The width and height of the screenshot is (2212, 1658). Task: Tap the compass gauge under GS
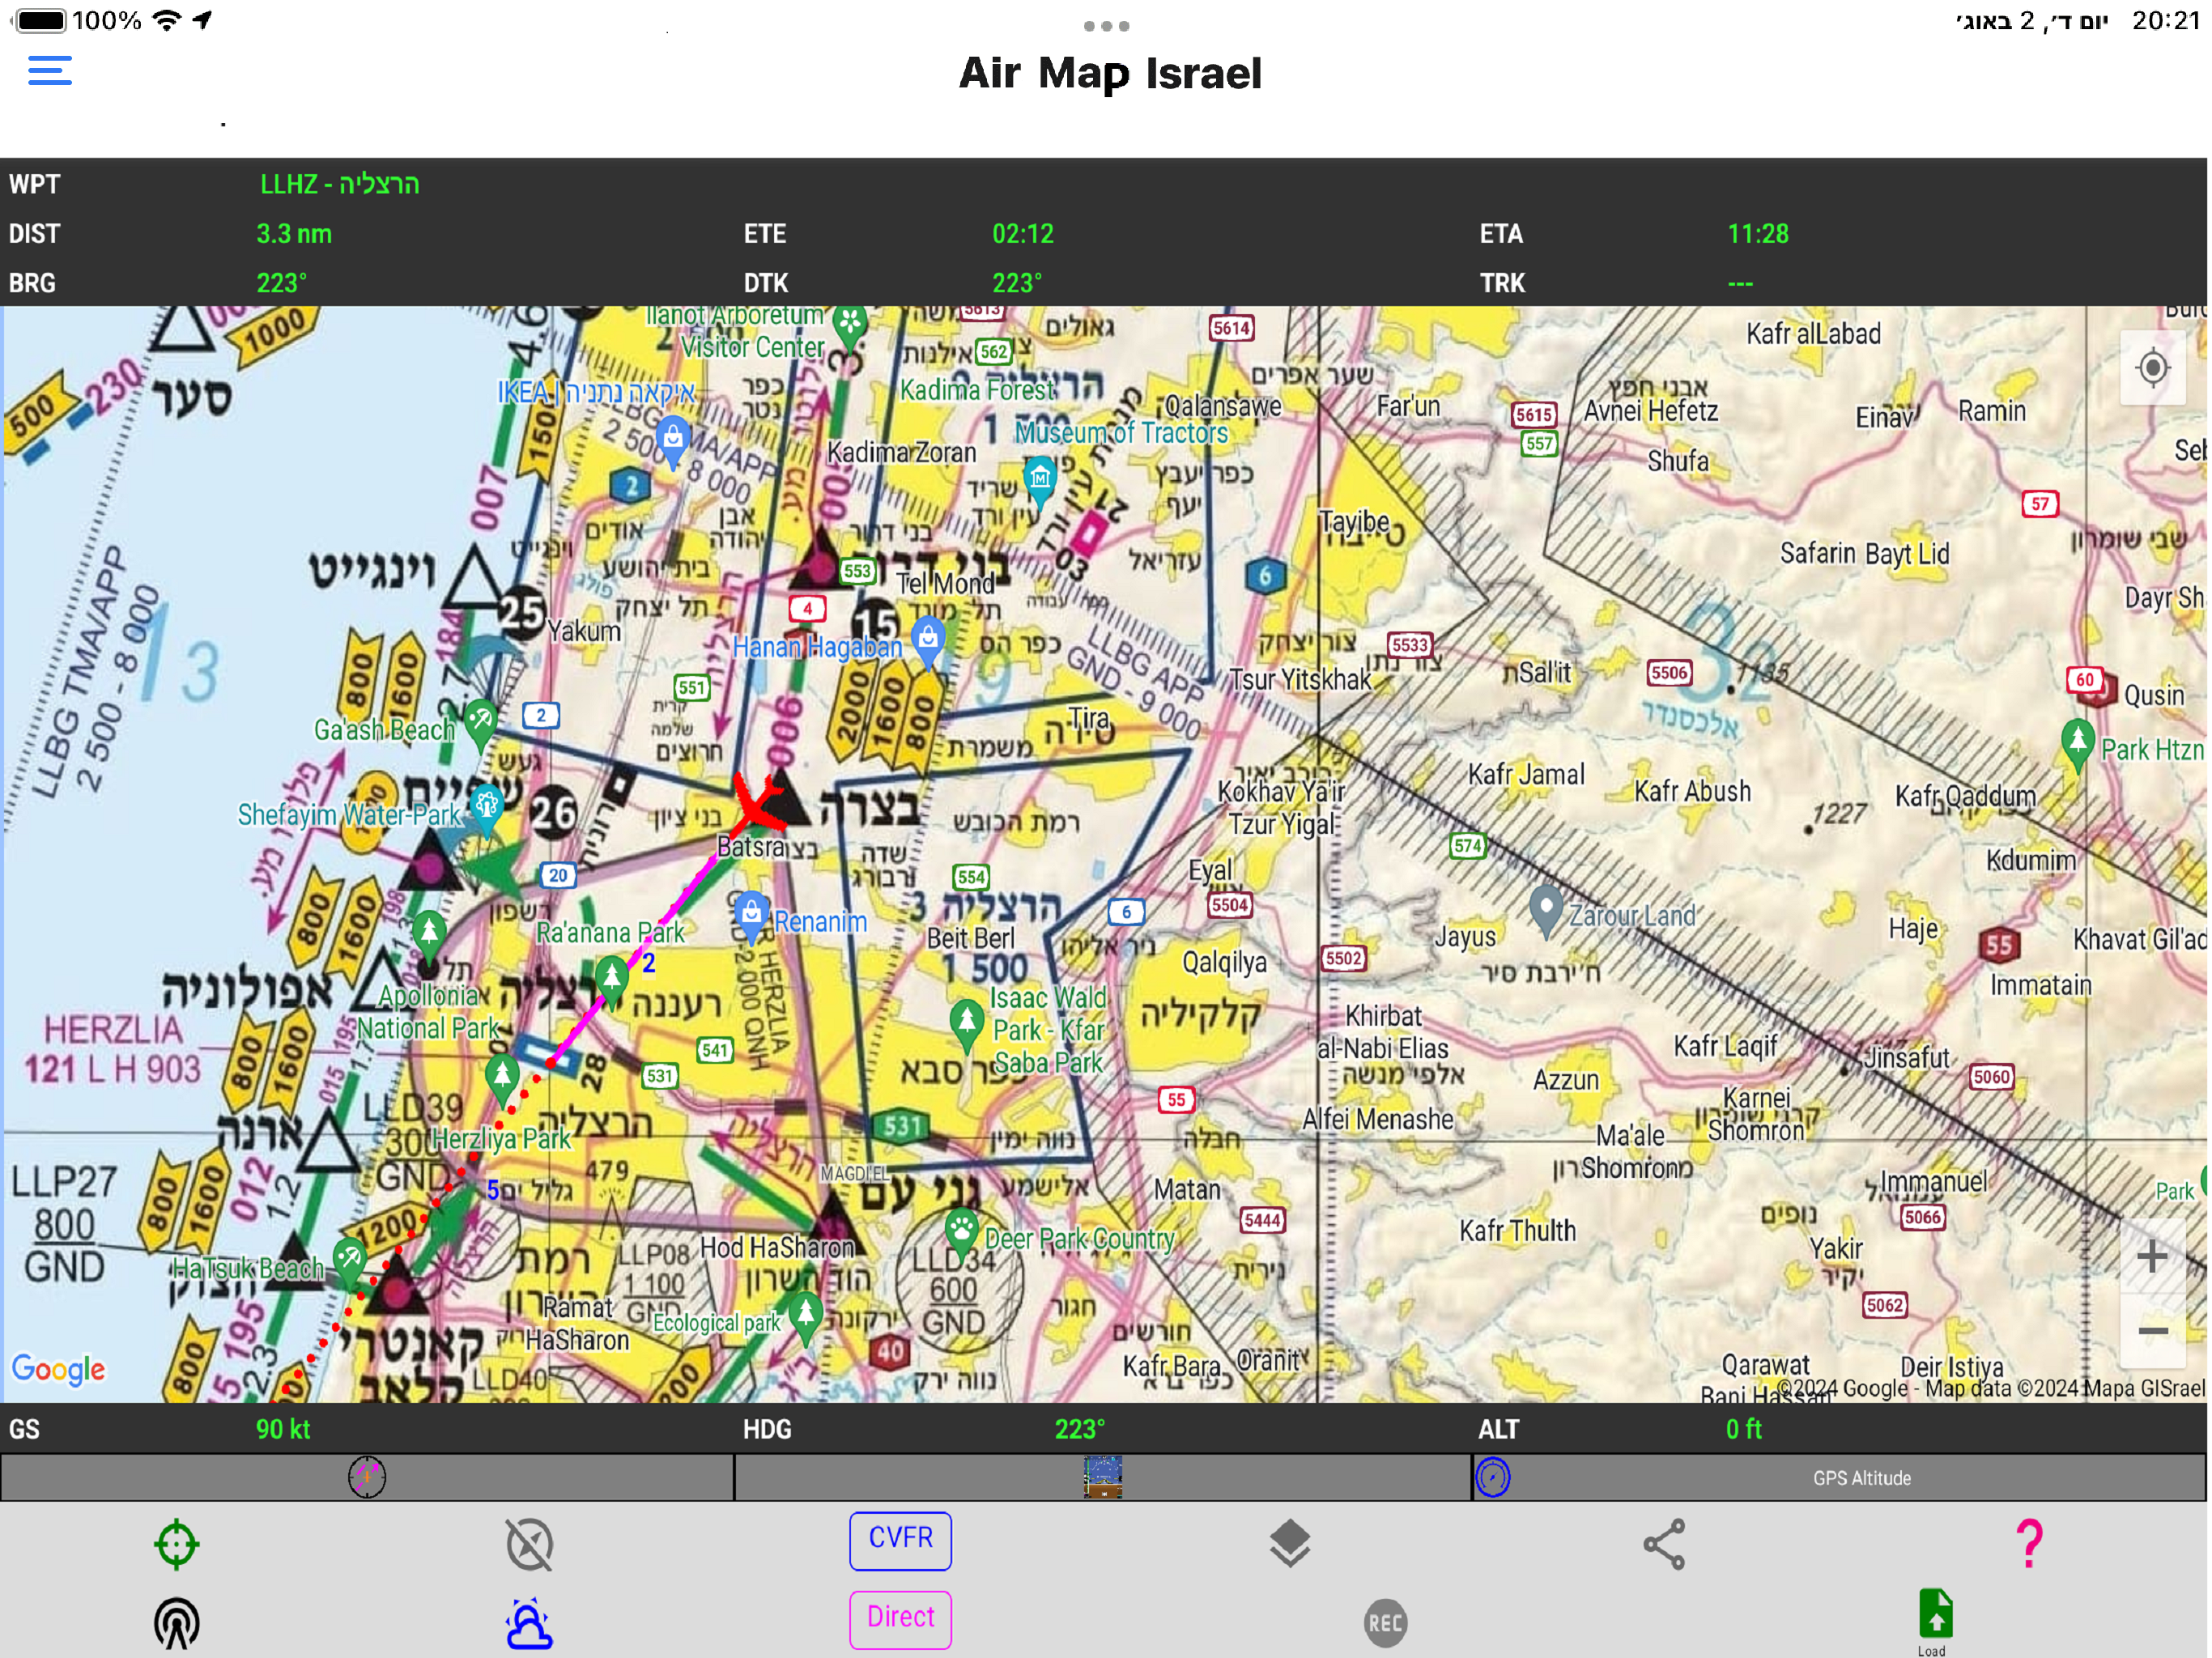[x=367, y=1477]
